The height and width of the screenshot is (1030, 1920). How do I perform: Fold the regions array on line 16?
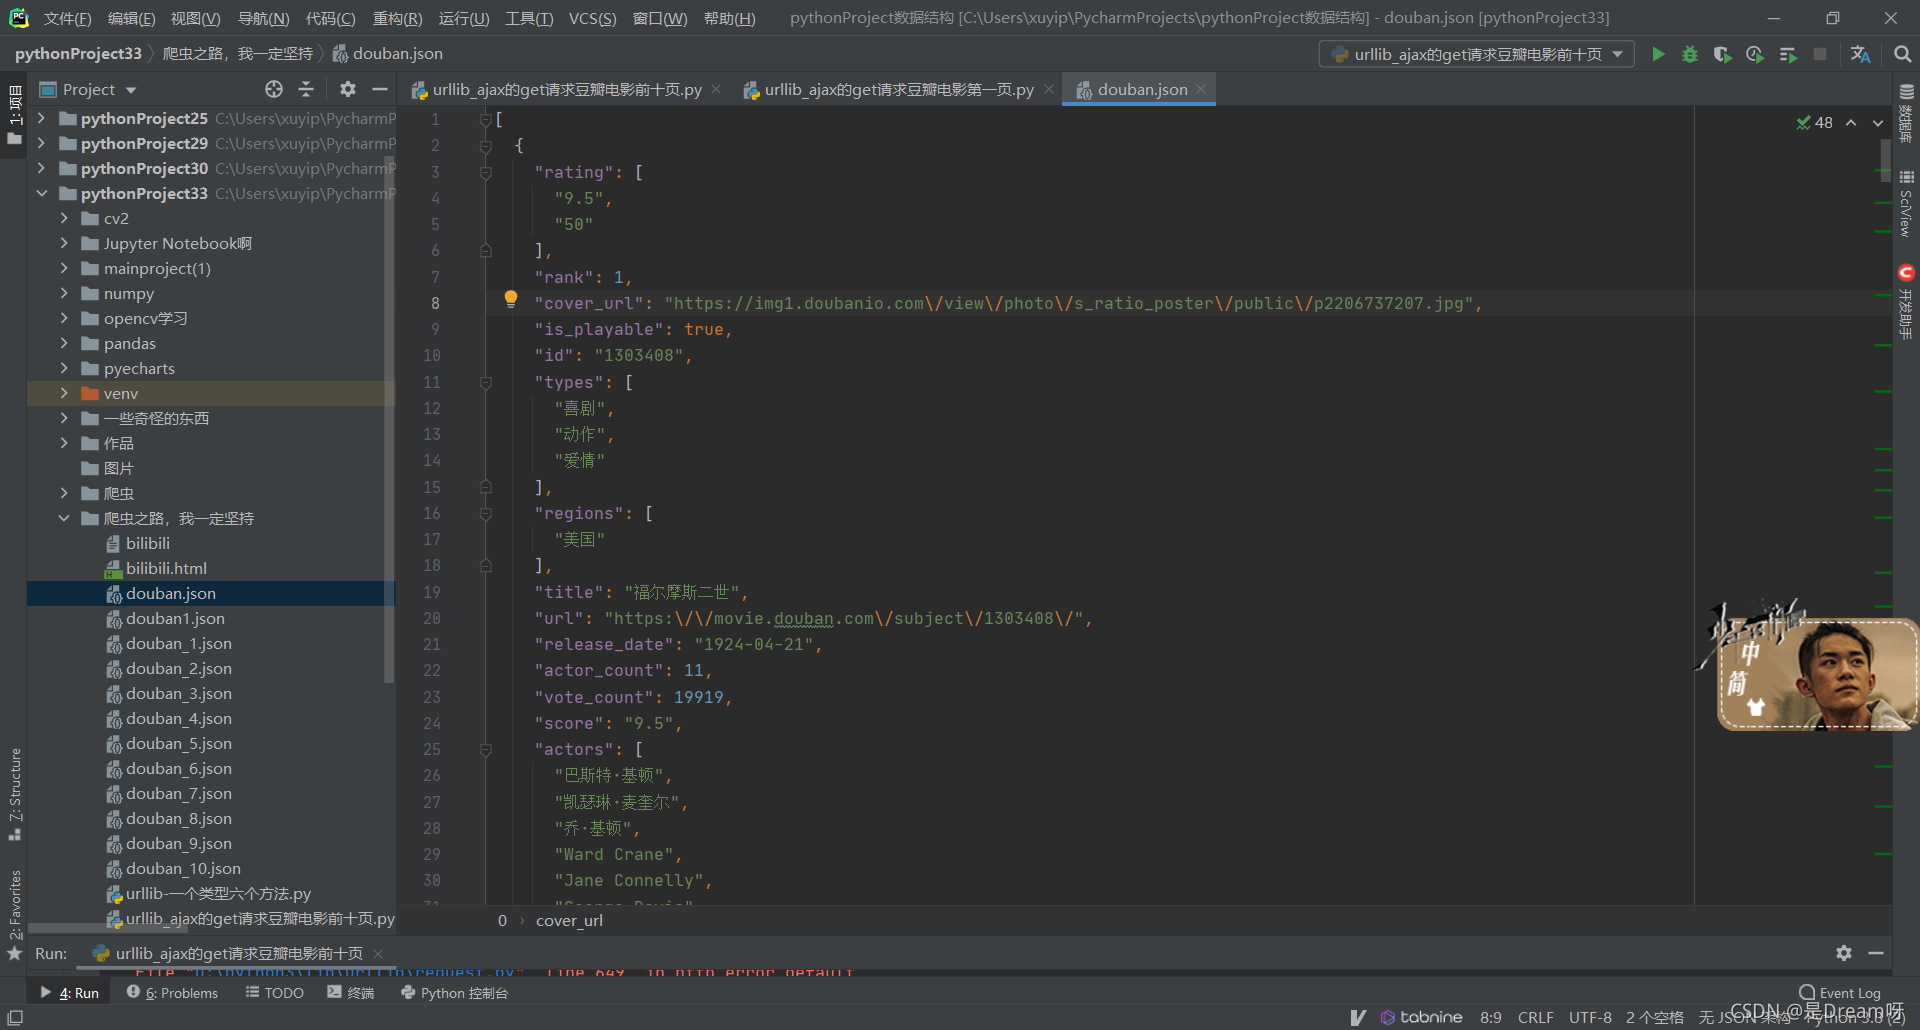pos(486,513)
